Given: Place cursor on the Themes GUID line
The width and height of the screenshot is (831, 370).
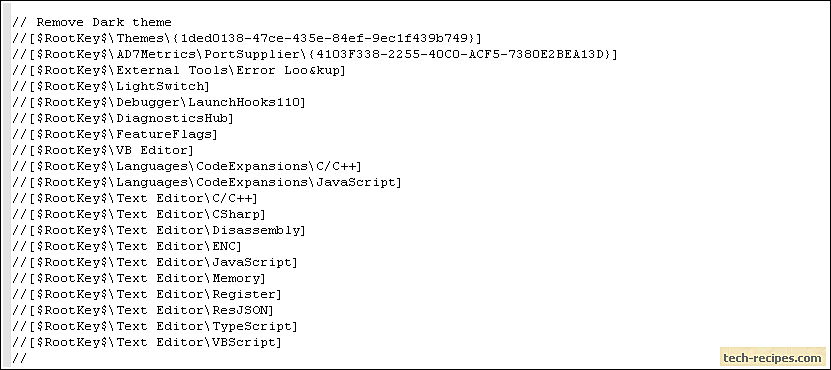Looking at the screenshot, I should pos(247,38).
